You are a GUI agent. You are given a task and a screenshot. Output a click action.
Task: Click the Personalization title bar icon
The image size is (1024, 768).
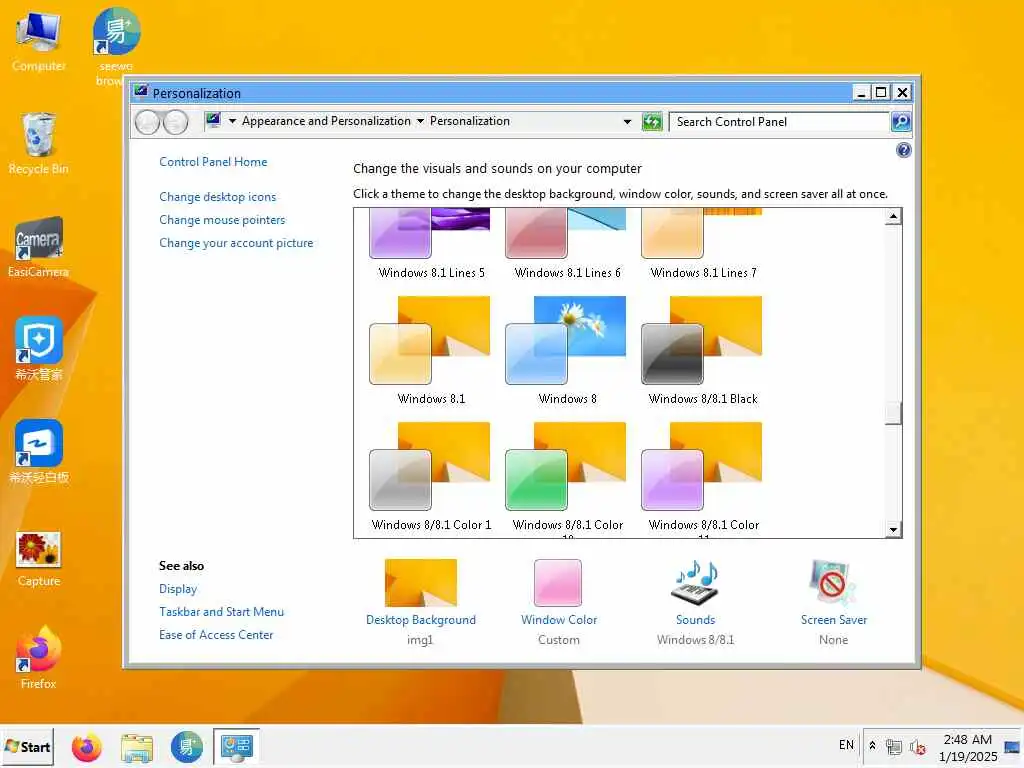coord(141,92)
